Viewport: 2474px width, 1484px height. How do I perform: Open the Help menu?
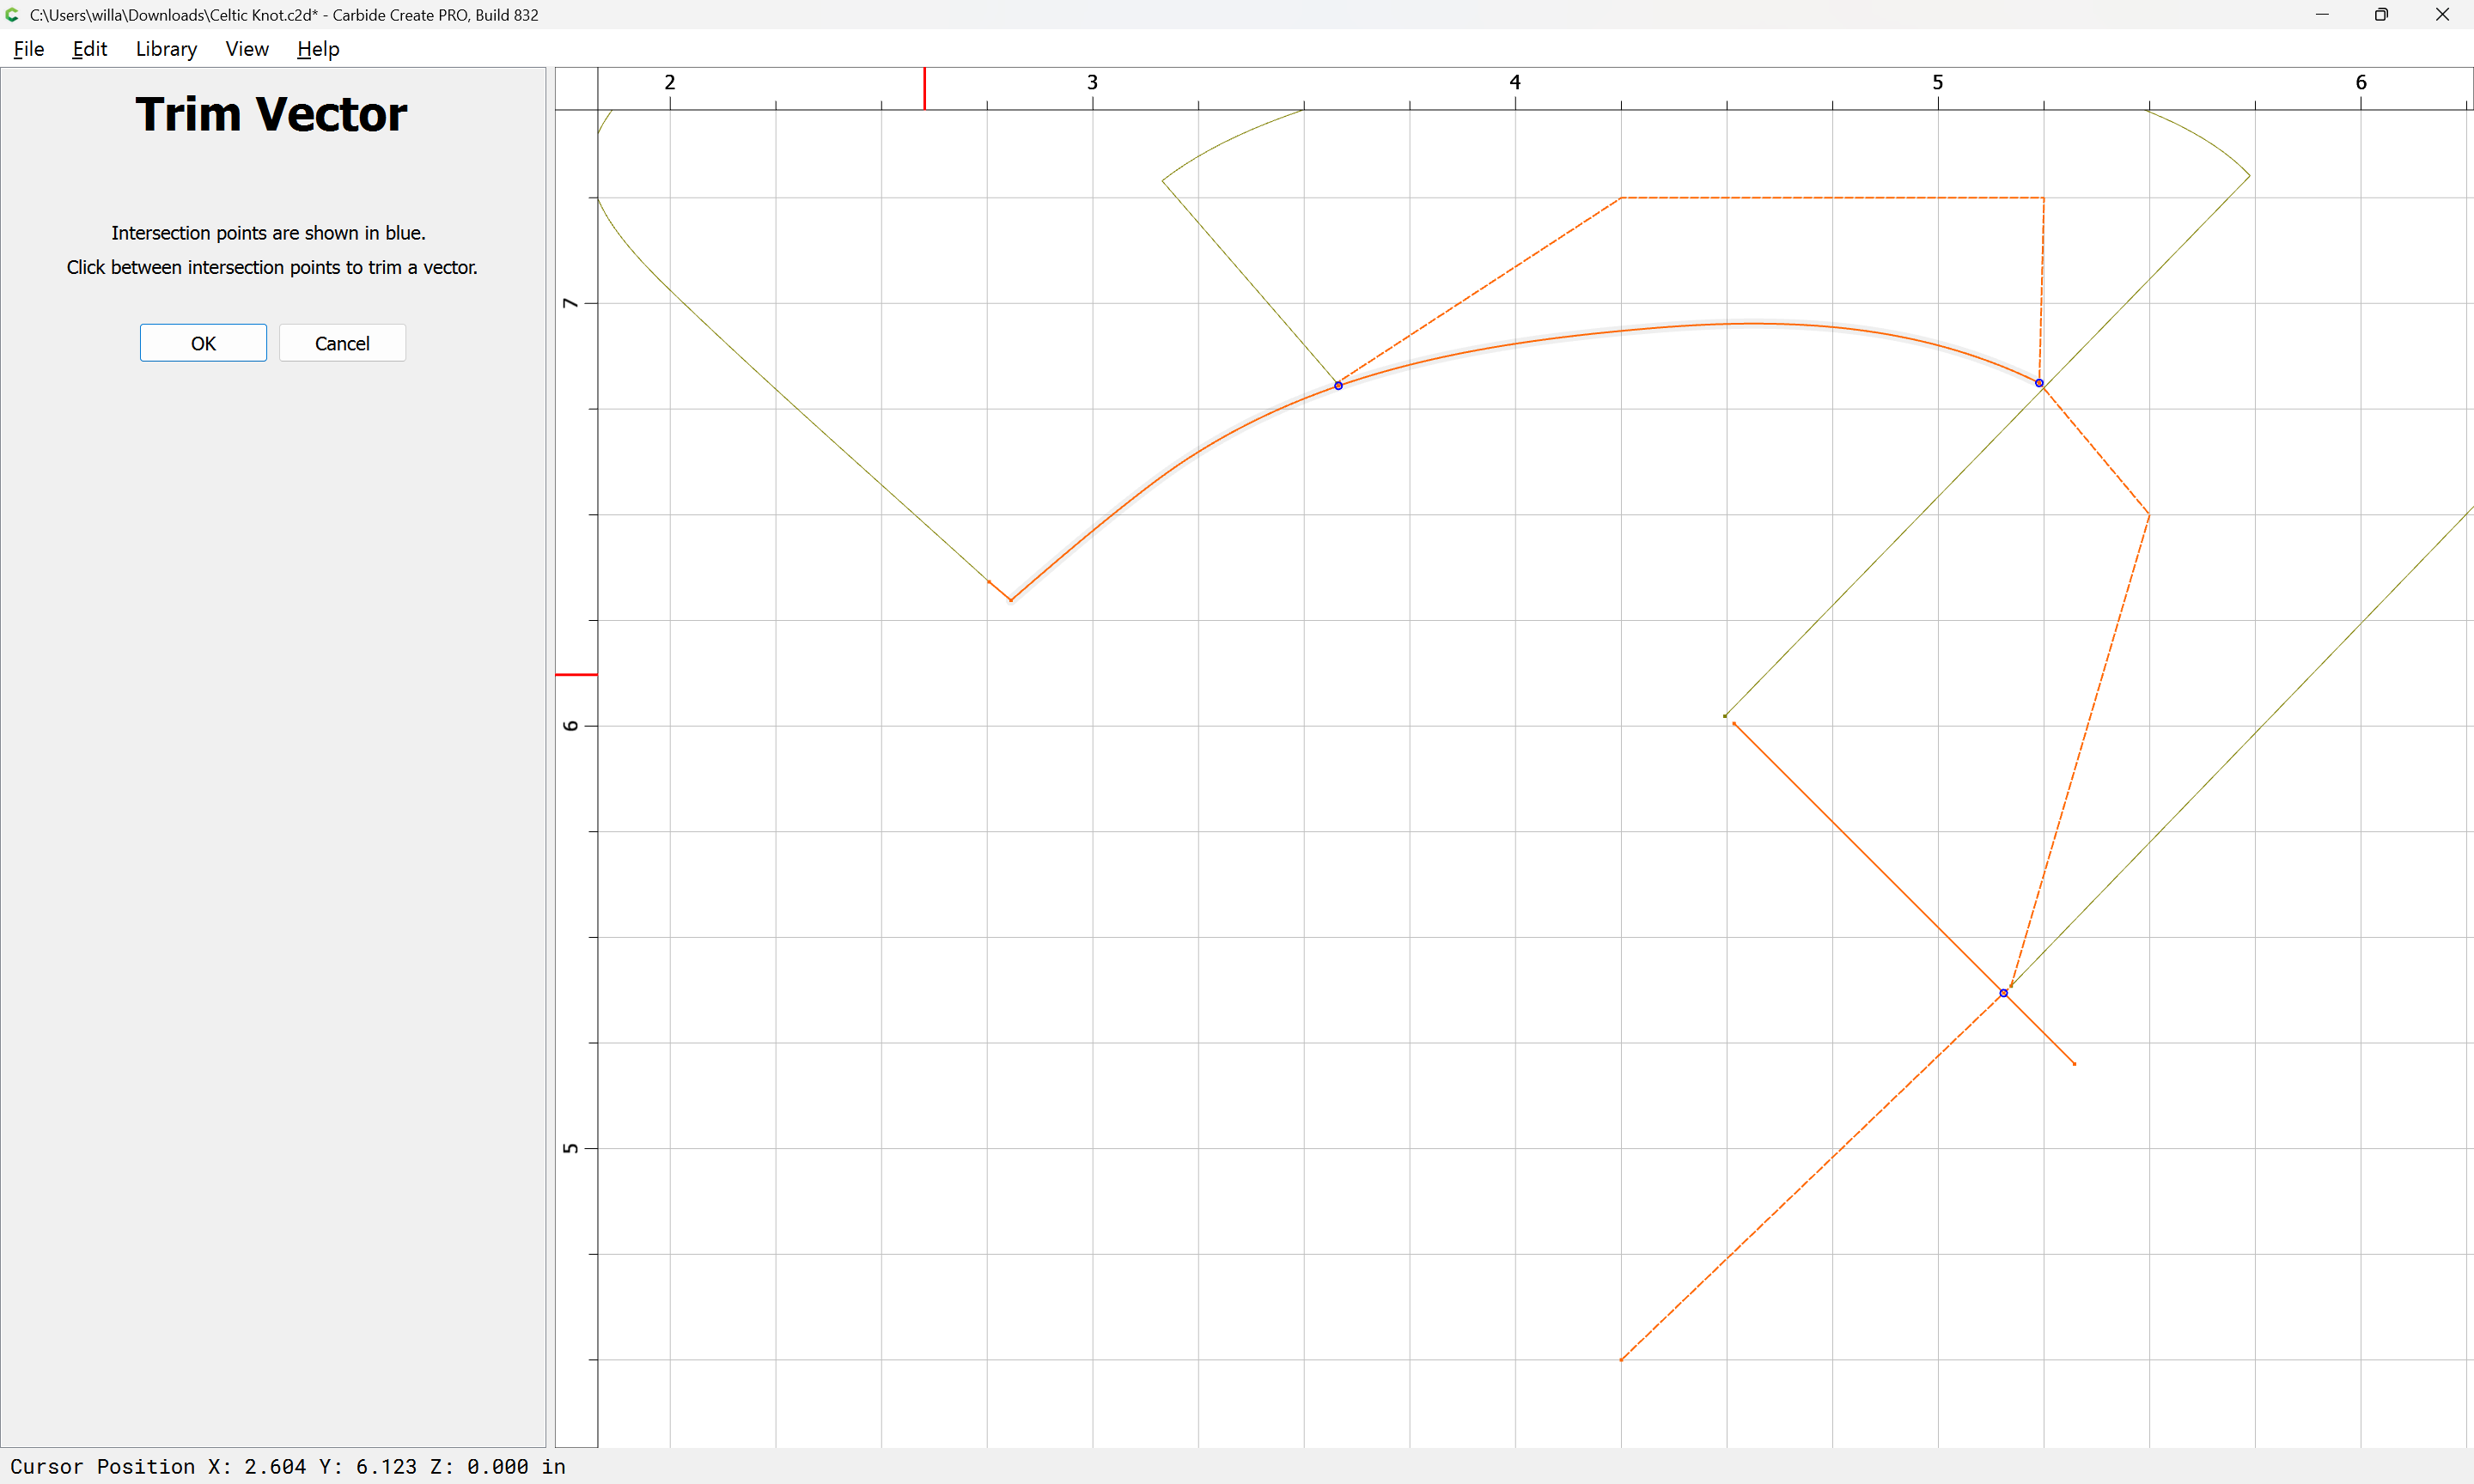coord(318,49)
